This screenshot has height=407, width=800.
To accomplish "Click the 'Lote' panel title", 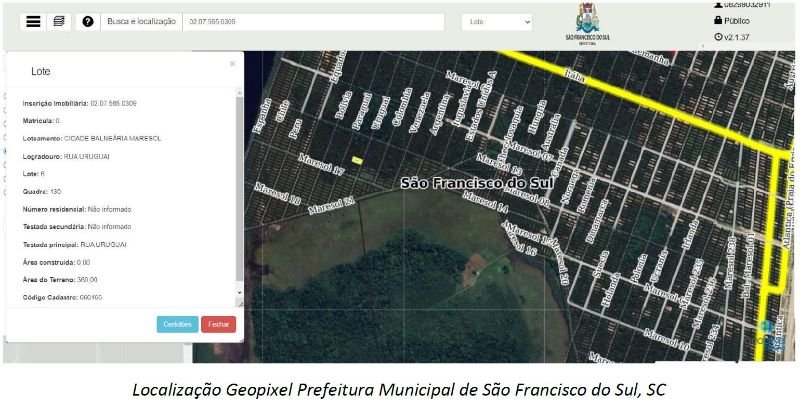I will [41, 71].
